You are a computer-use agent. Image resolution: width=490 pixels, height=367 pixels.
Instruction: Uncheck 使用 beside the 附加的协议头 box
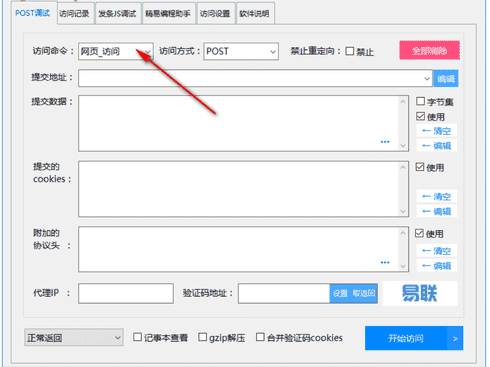point(419,233)
